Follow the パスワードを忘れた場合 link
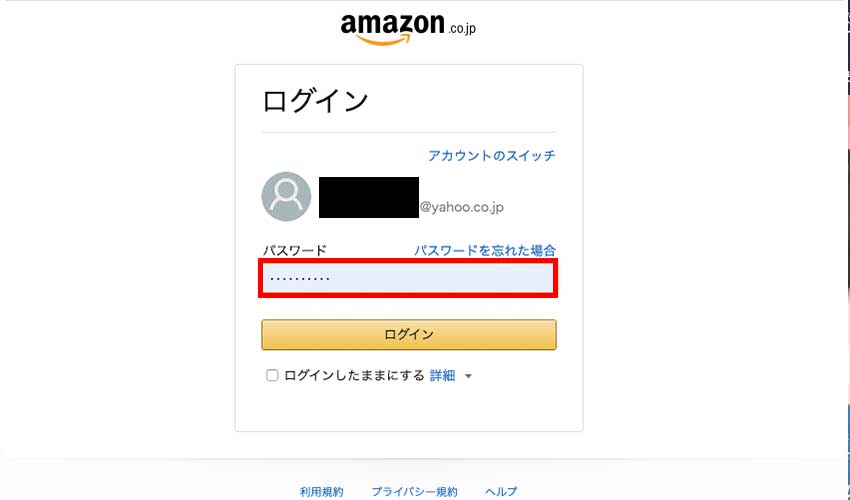 click(x=485, y=250)
